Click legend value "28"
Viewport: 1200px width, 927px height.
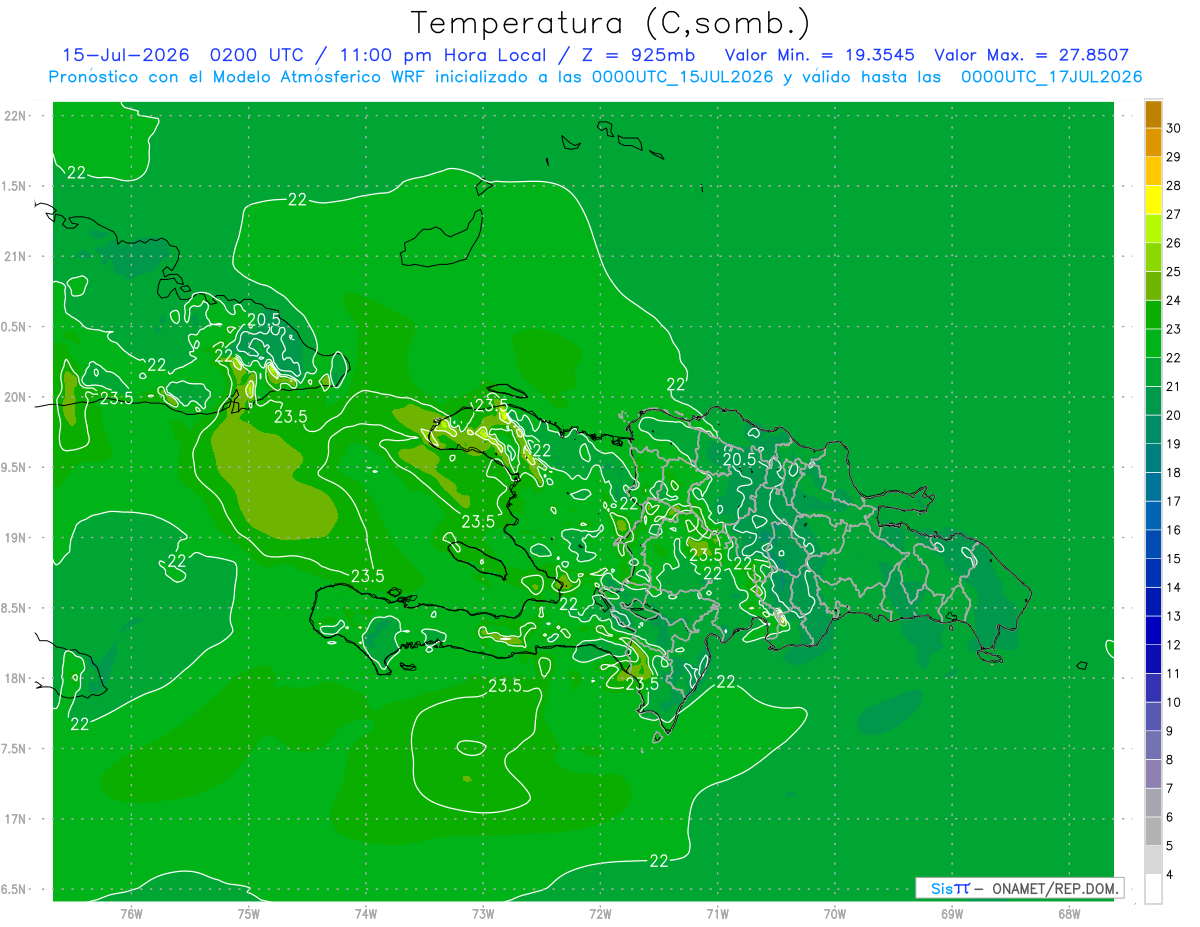tap(1174, 185)
